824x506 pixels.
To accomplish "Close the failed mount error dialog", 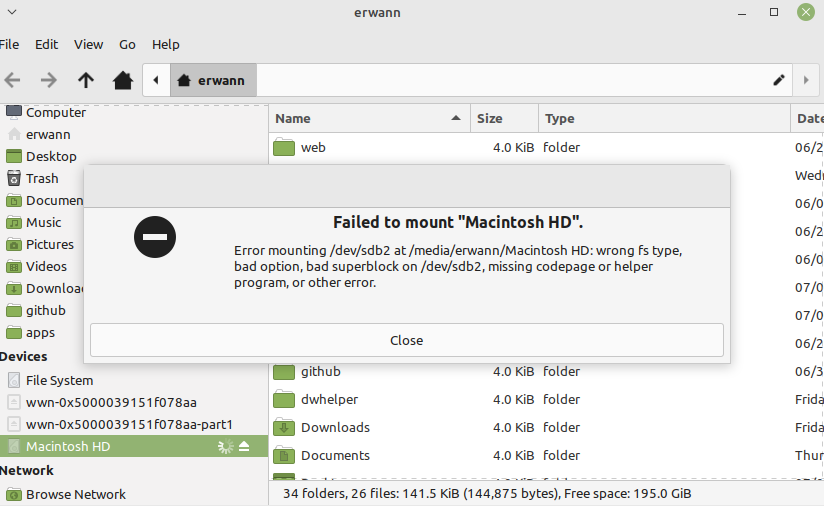I will 406,340.
